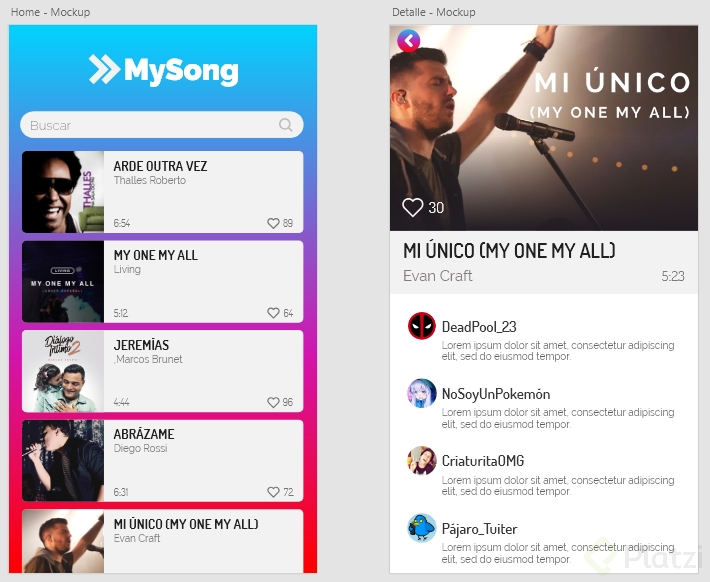Select the Home - Mockup artboard label
Screen dimensions: 710x582
pos(50,12)
